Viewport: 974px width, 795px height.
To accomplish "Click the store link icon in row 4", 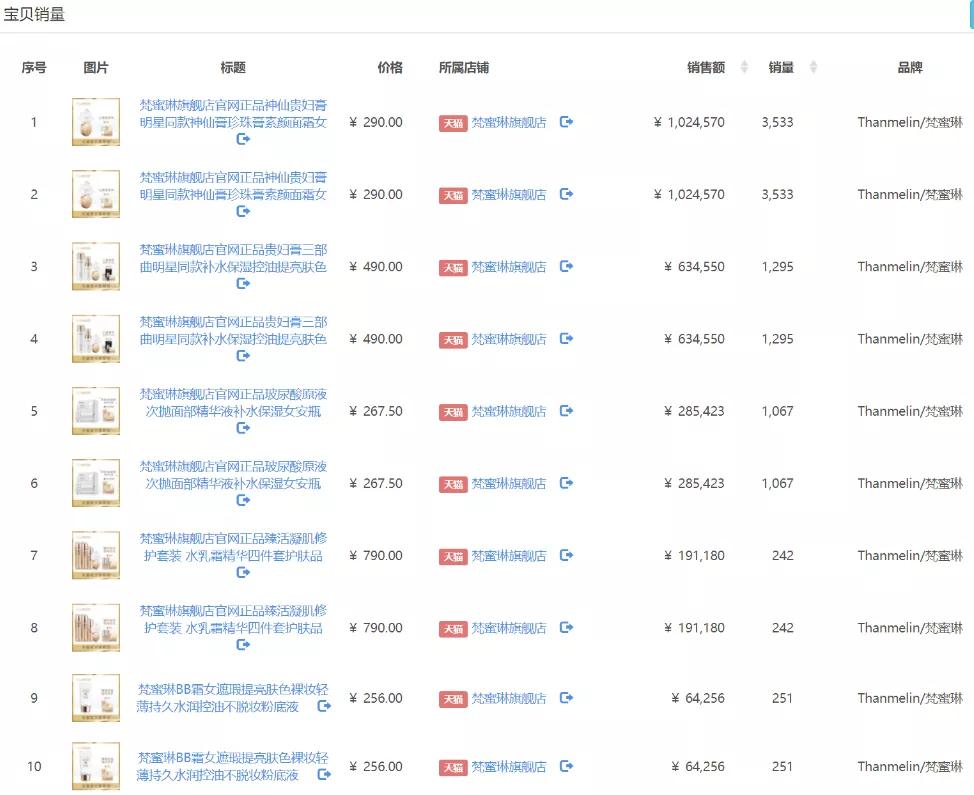I will [566, 338].
